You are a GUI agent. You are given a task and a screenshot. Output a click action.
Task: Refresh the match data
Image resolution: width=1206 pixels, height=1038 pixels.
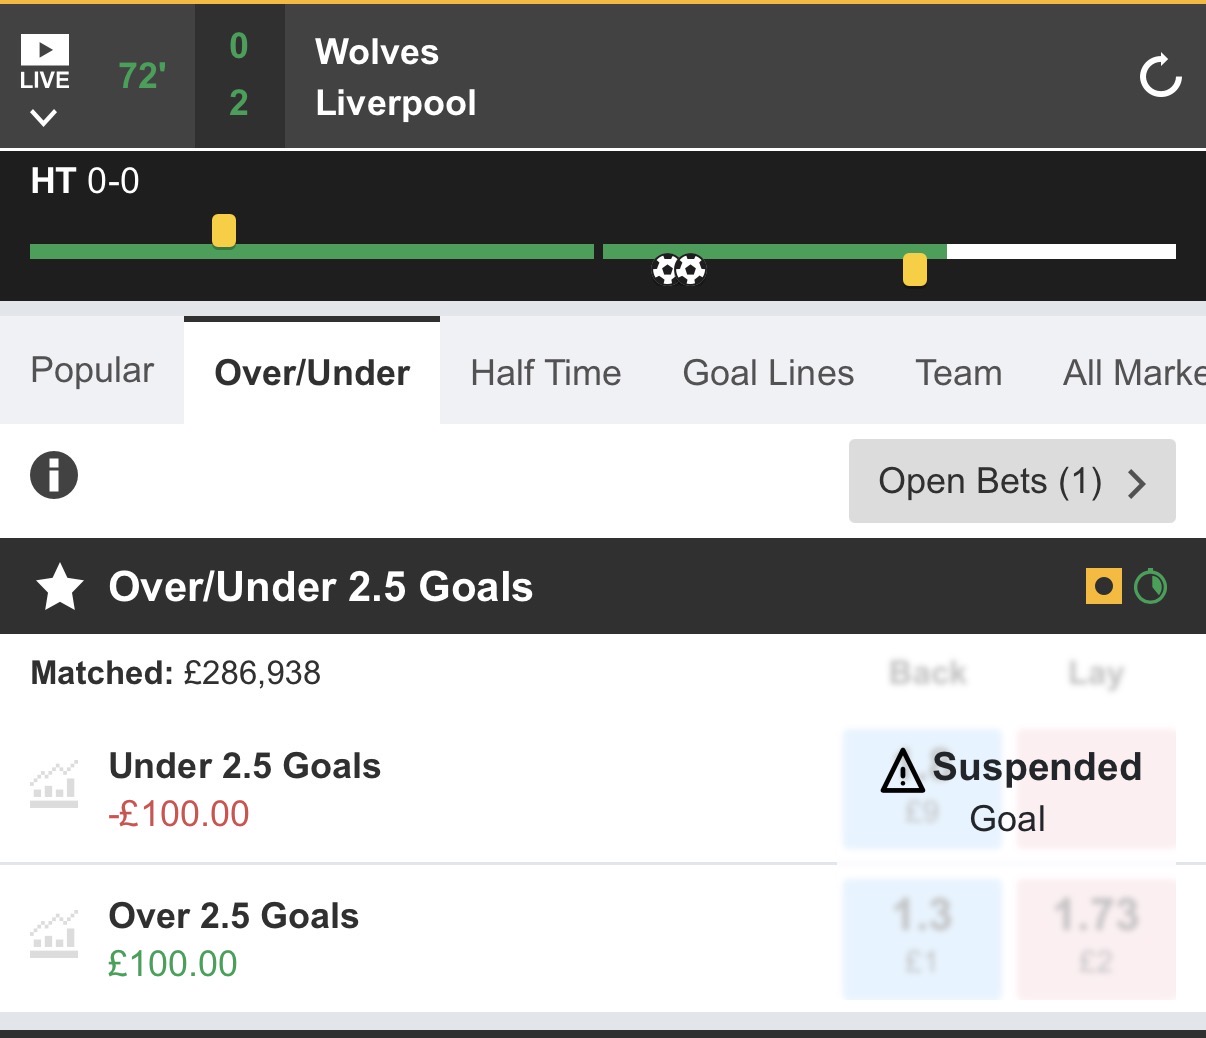click(1160, 76)
